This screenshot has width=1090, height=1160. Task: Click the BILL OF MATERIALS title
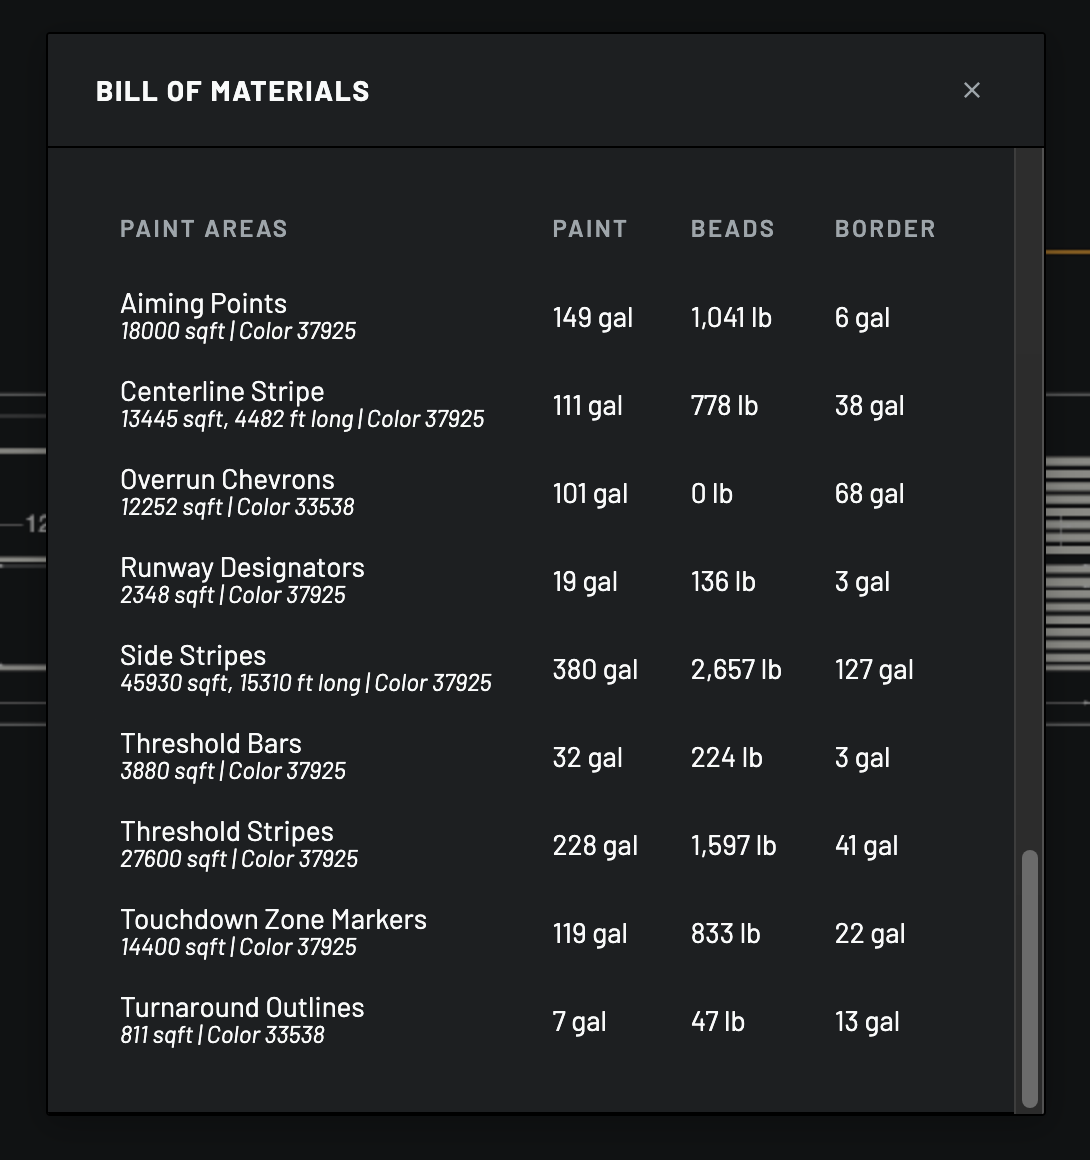click(x=233, y=90)
